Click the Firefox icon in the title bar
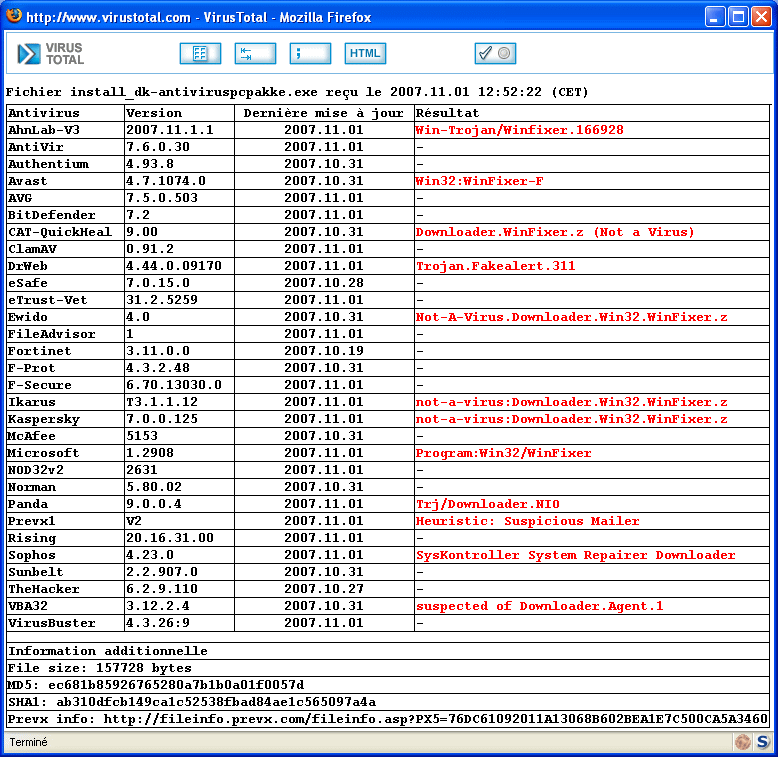 click(x=14, y=16)
